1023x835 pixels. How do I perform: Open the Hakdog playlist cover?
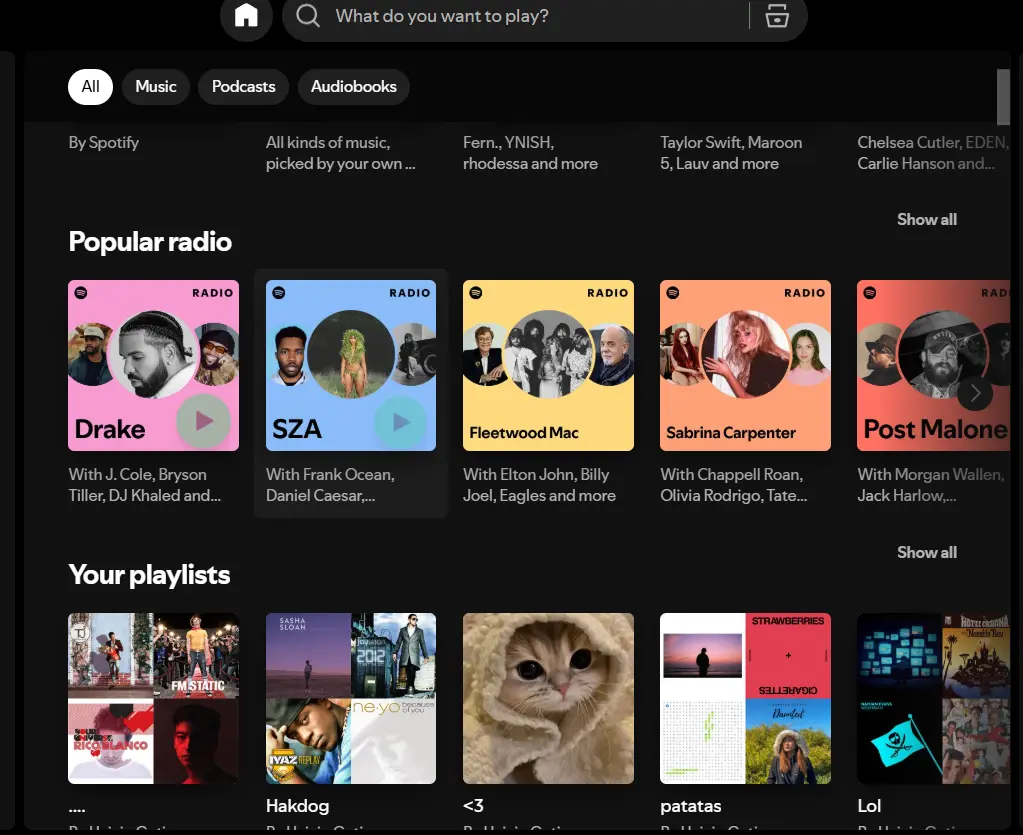tap(351, 698)
